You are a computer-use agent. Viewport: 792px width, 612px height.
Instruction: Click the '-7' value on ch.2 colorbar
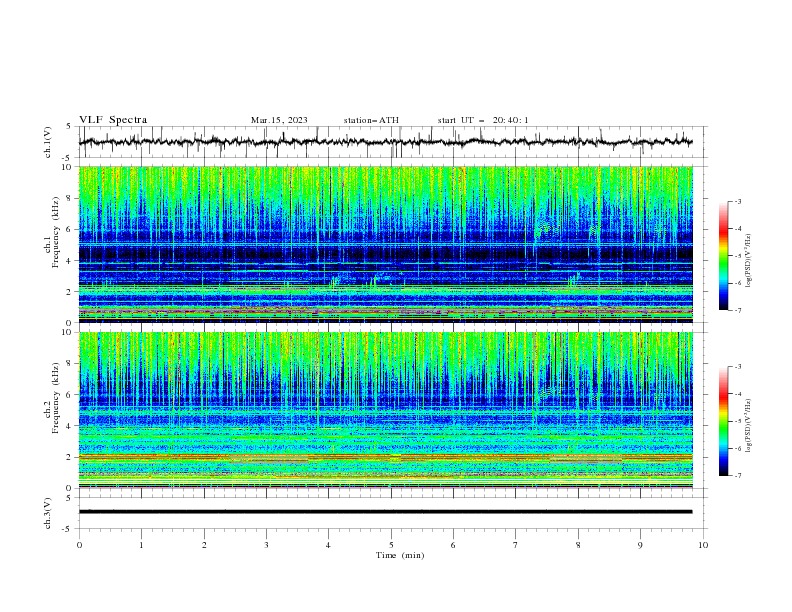click(737, 475)
